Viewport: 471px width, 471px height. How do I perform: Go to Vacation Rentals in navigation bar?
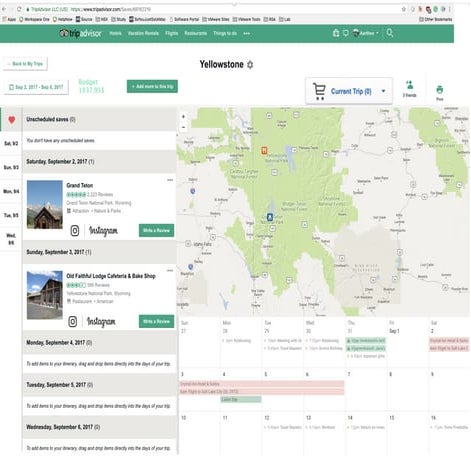point(143,33)
